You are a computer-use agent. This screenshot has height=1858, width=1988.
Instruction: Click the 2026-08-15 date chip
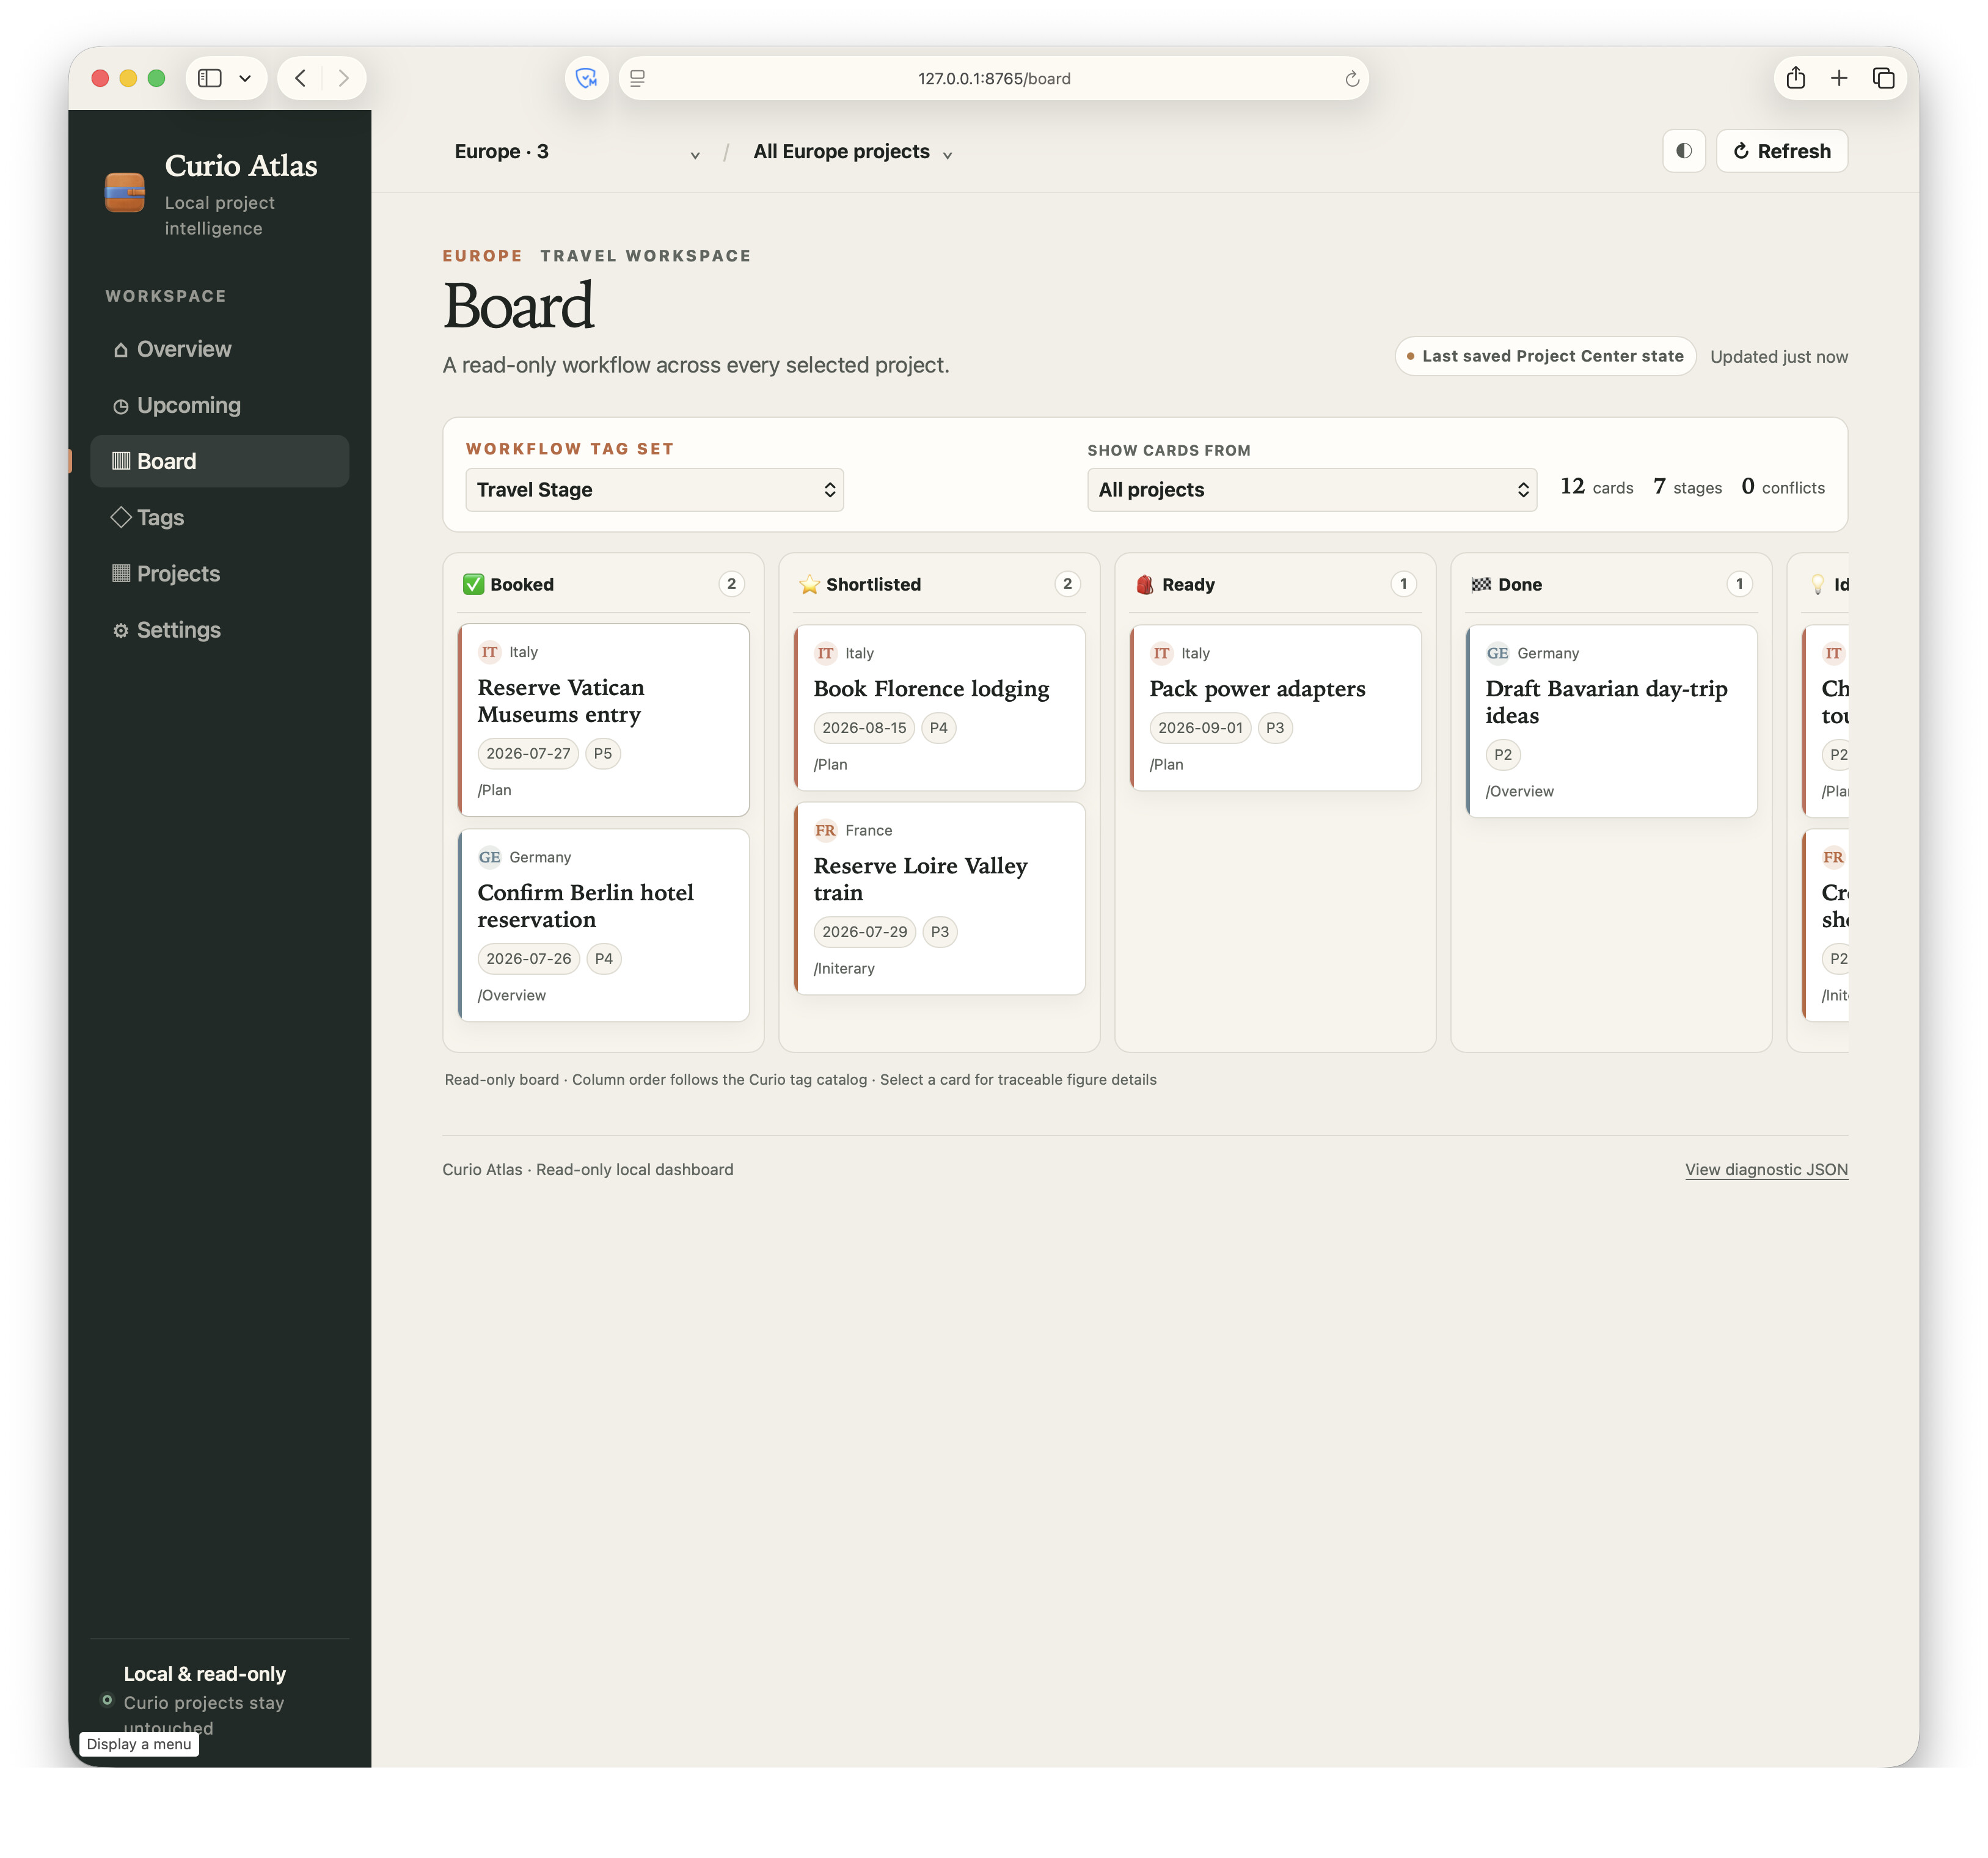point(864,728)
